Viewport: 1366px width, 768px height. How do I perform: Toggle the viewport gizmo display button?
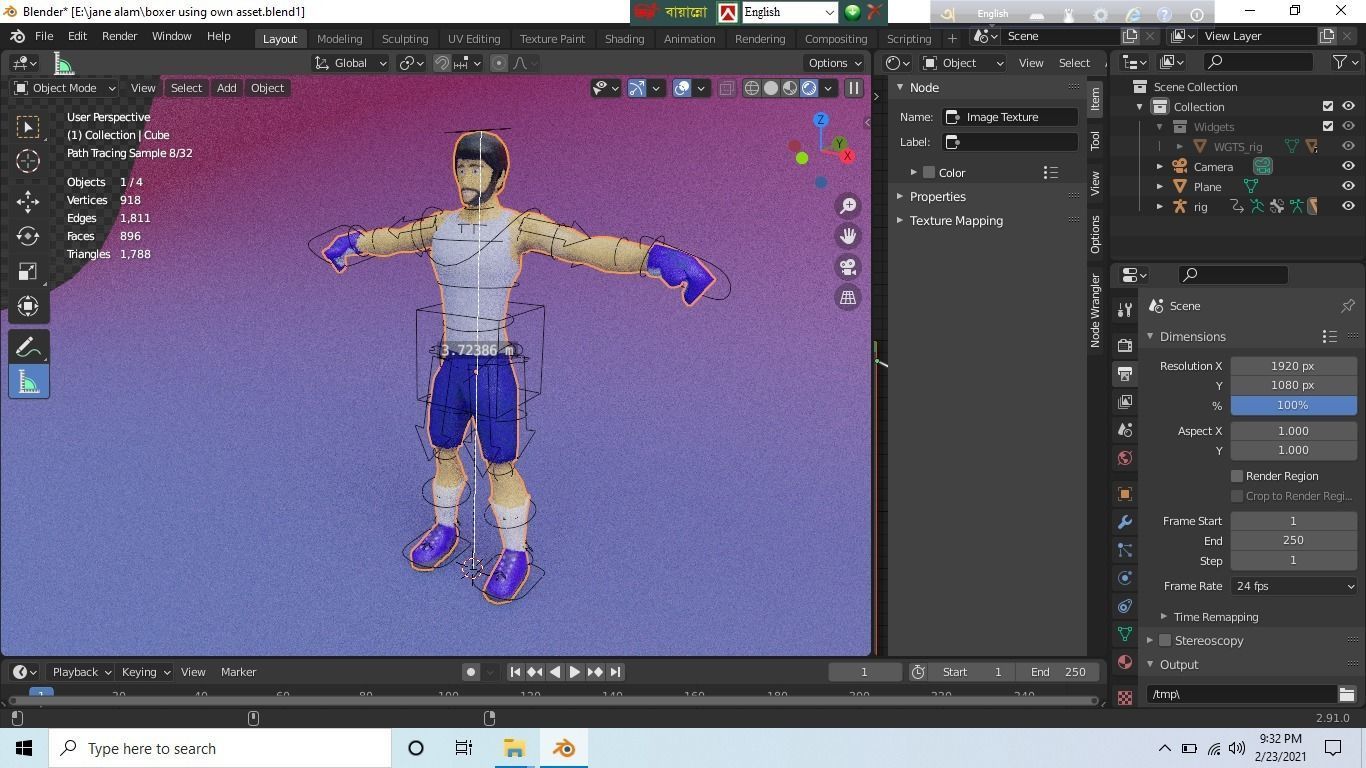(x=637, y=88)
